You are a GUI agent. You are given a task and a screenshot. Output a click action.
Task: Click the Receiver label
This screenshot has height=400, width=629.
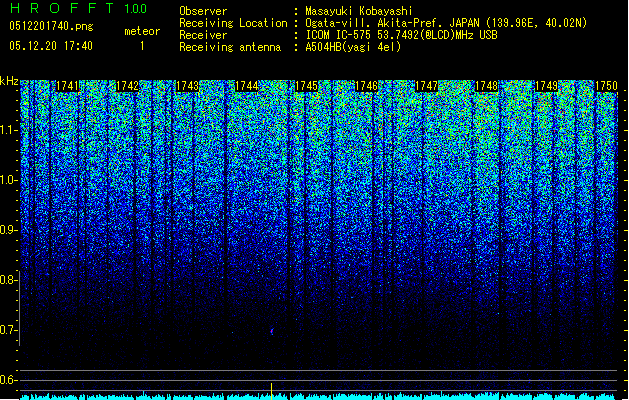point(203,35)
